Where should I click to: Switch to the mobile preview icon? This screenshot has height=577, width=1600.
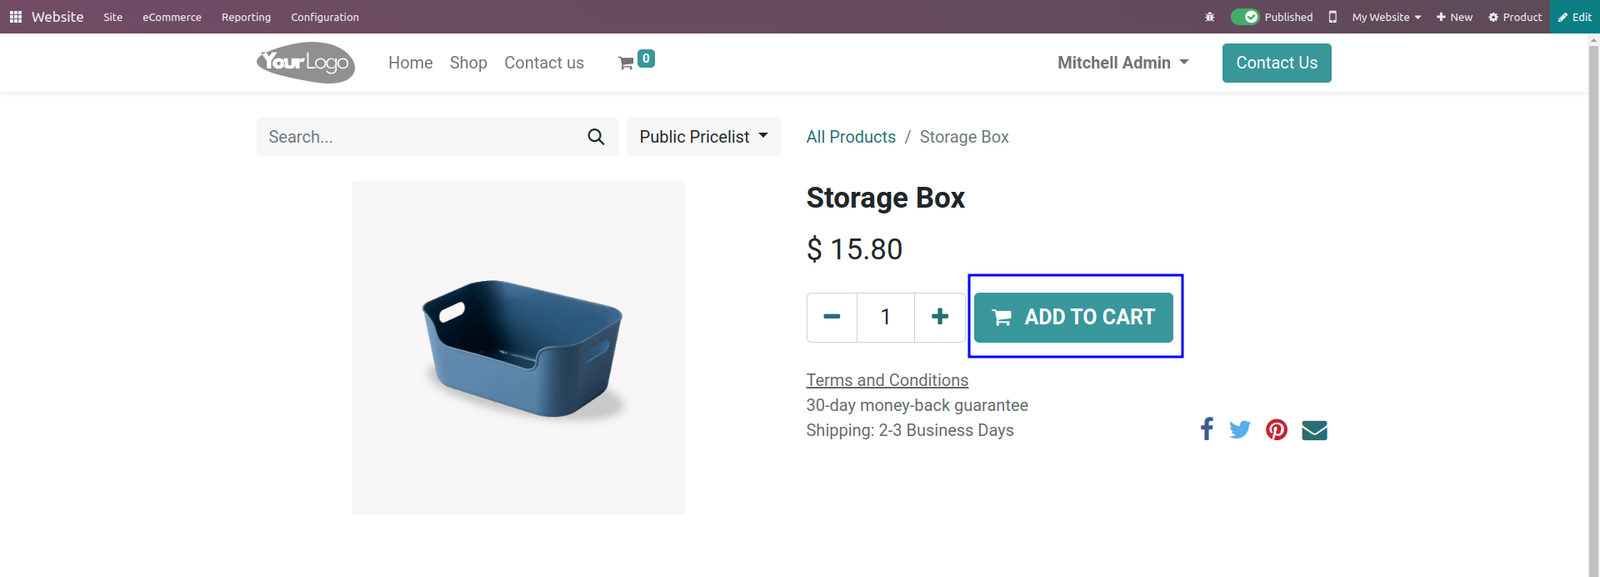coord(1332,17)
